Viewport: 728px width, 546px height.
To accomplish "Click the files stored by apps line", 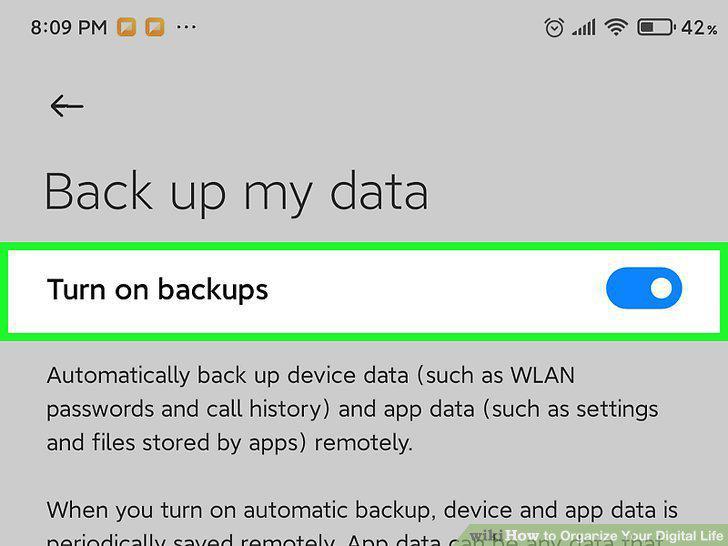I will [229, 443].
